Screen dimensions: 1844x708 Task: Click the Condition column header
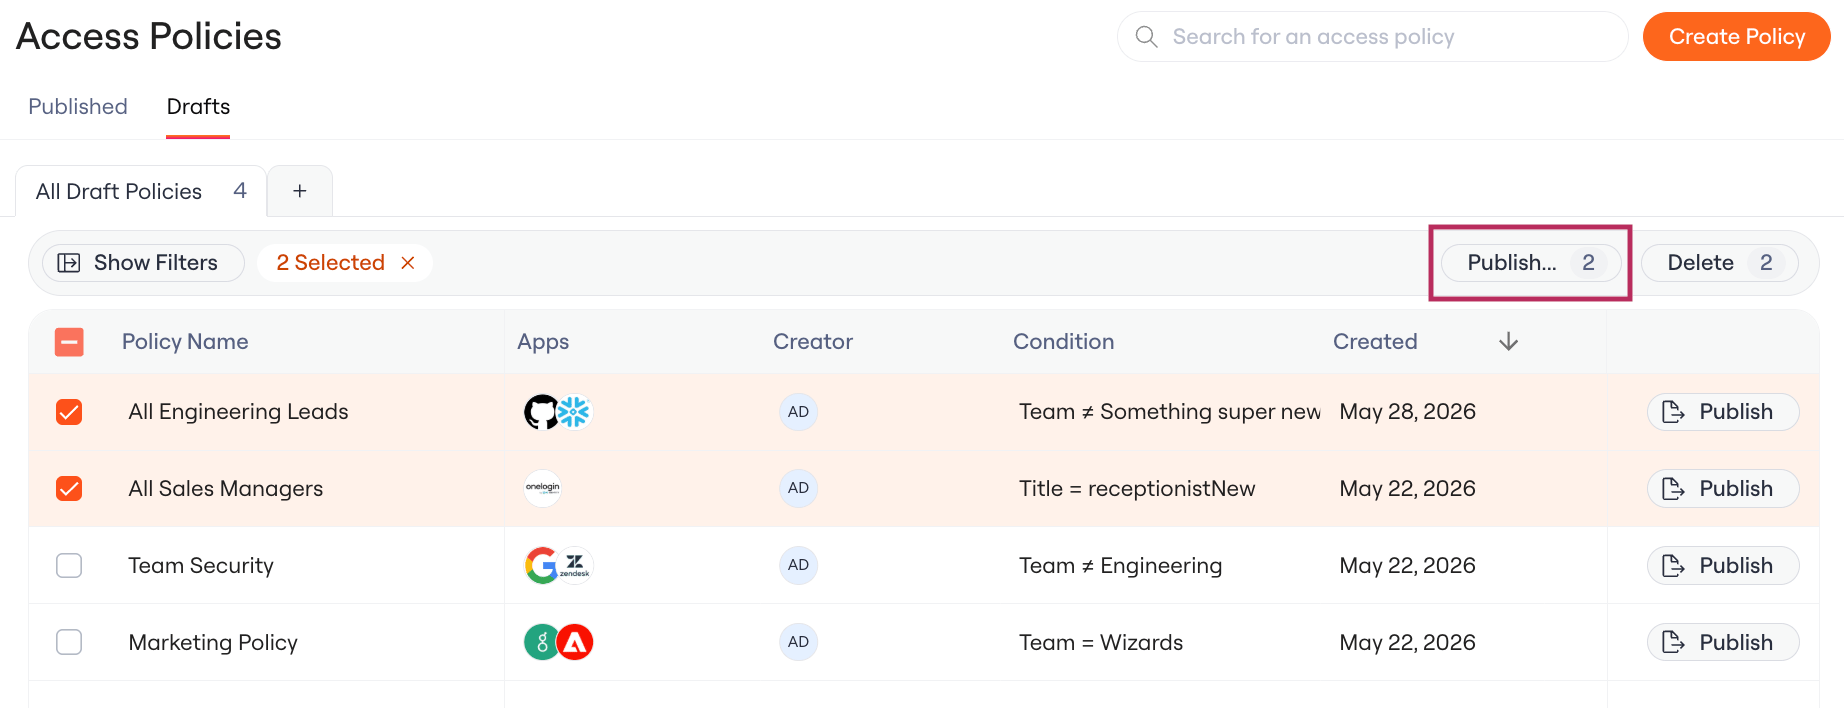point(1063,342)
